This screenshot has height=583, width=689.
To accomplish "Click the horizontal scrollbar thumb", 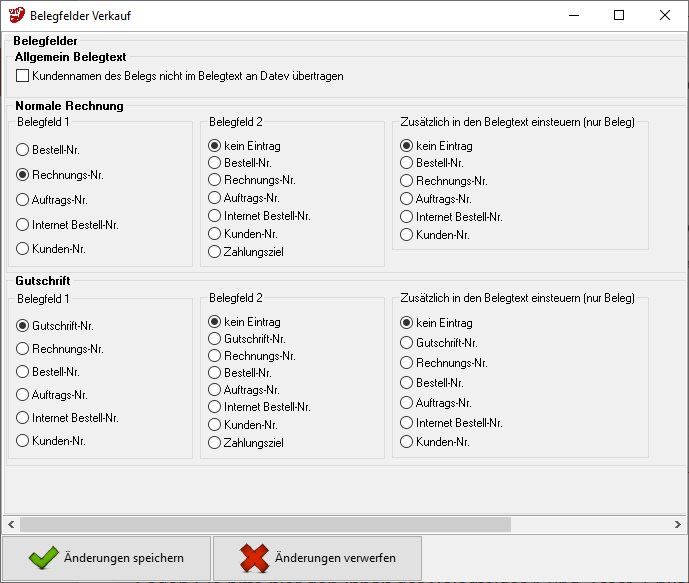I will pos(265,524).
